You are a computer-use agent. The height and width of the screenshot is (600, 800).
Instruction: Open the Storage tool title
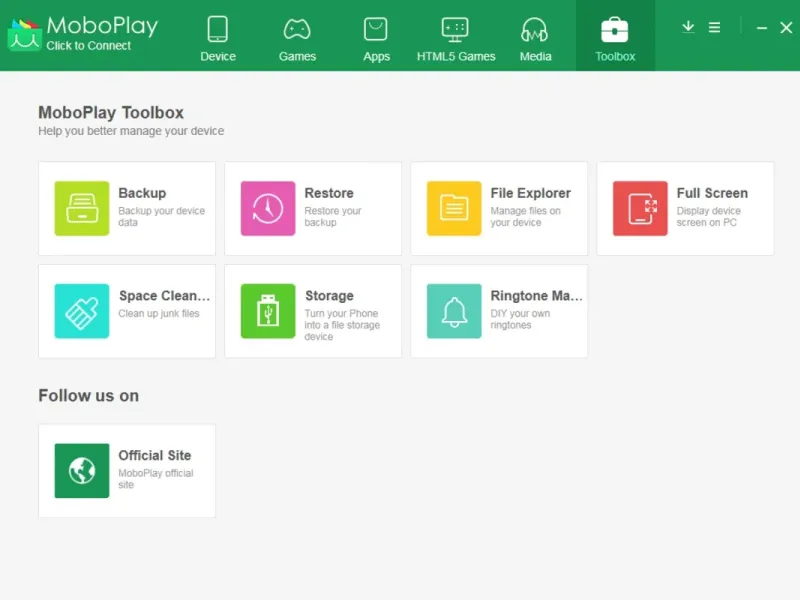pos(329,296)
